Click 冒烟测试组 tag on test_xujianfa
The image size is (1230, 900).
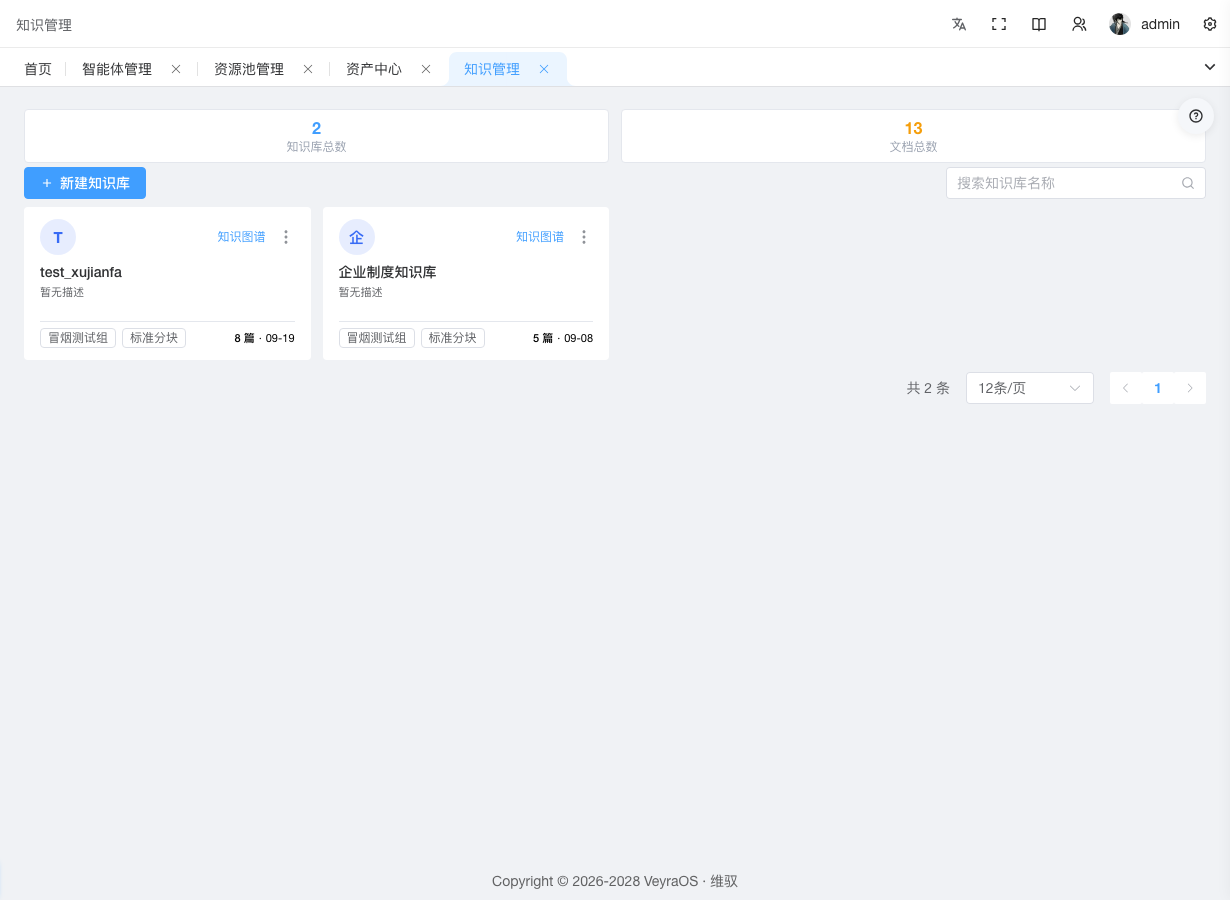78,338
